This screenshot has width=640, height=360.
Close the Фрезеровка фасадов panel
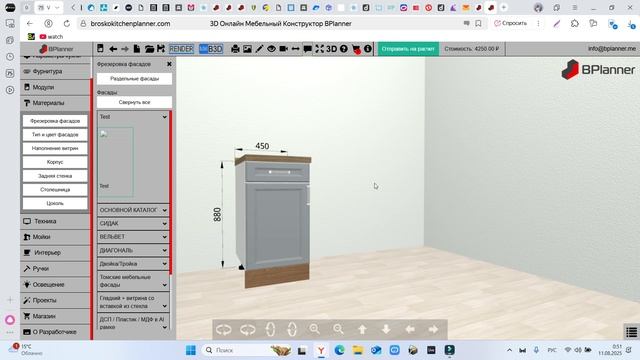(x=169, y=64)
